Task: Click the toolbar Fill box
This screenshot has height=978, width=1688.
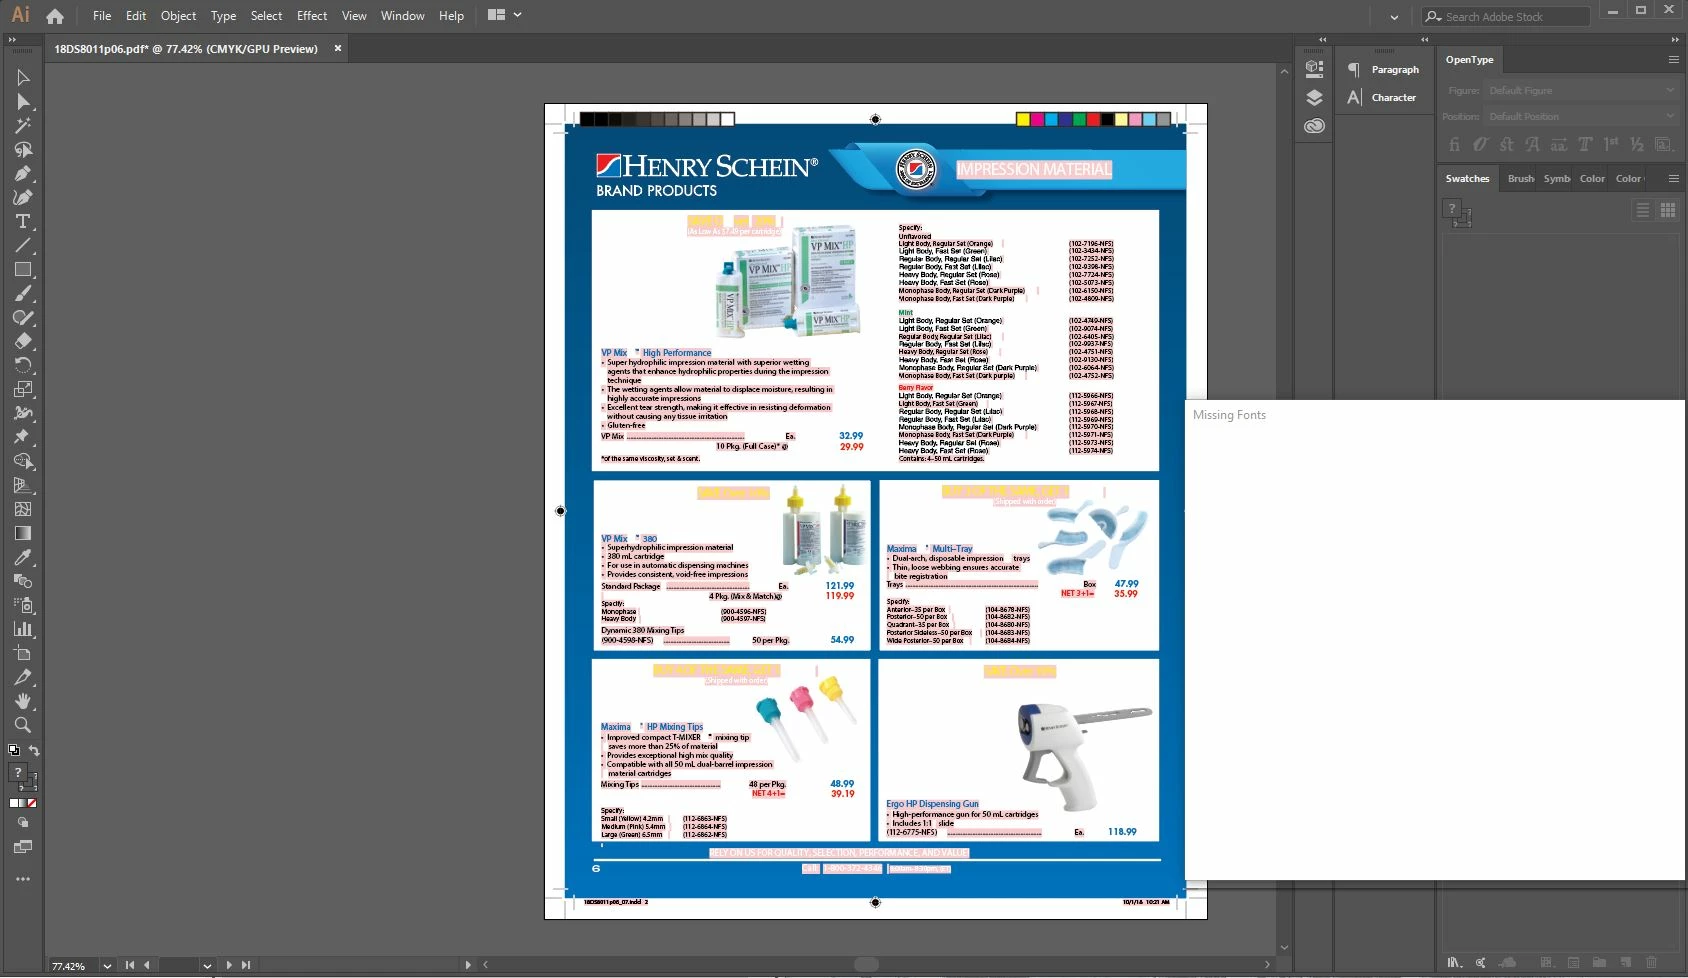Action: (18, 773)
